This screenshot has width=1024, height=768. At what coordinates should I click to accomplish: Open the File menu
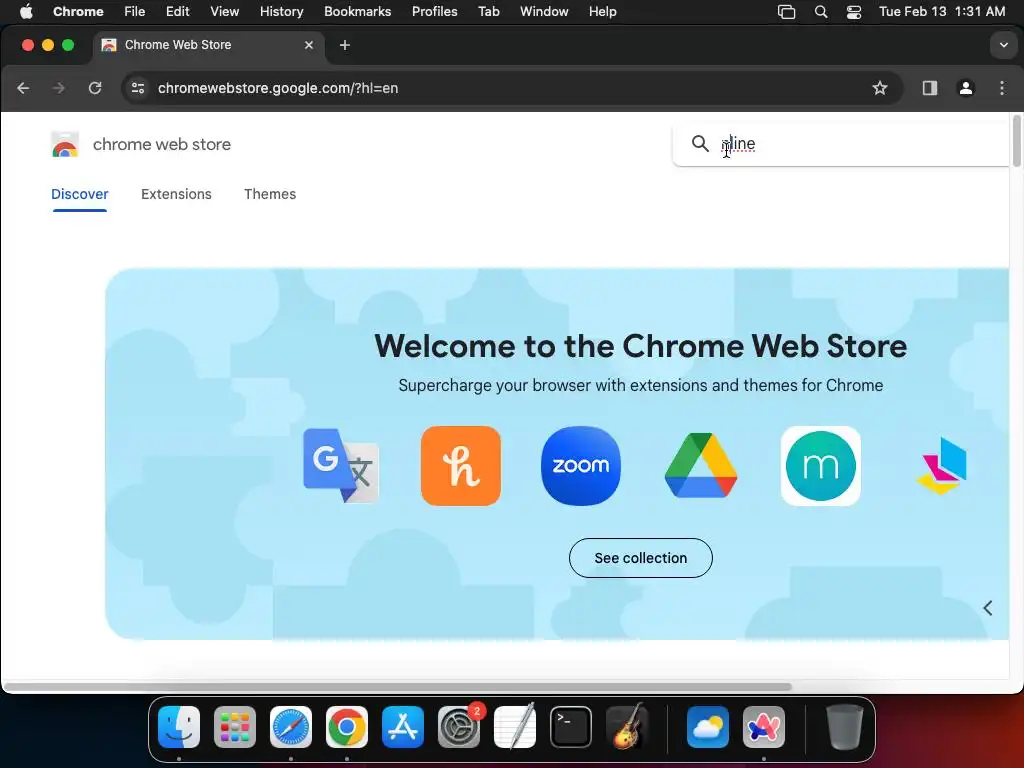tap(135, 12)
